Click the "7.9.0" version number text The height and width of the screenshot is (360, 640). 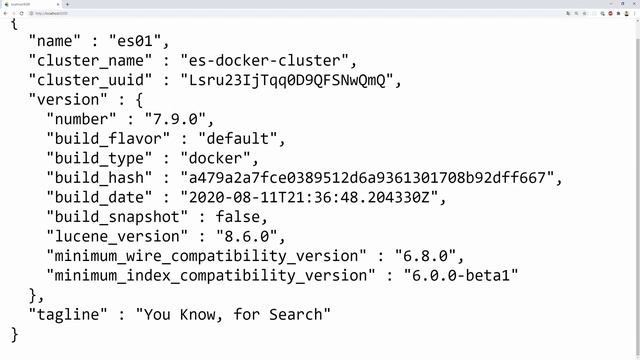pos(176,119)
